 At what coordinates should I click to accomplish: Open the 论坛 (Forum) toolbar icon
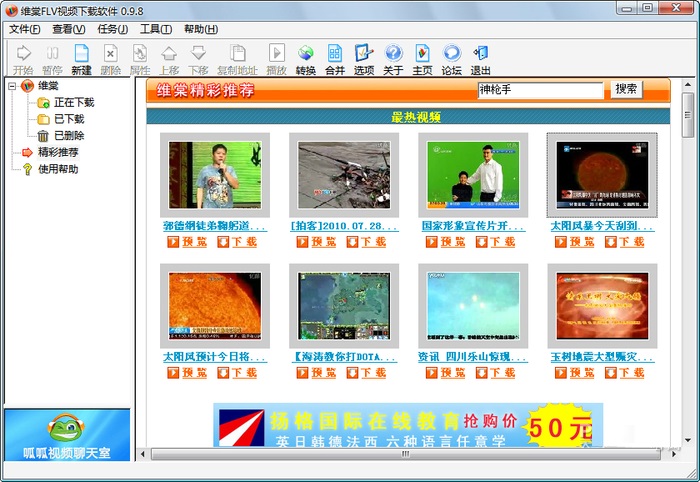[x=452, y=59]
